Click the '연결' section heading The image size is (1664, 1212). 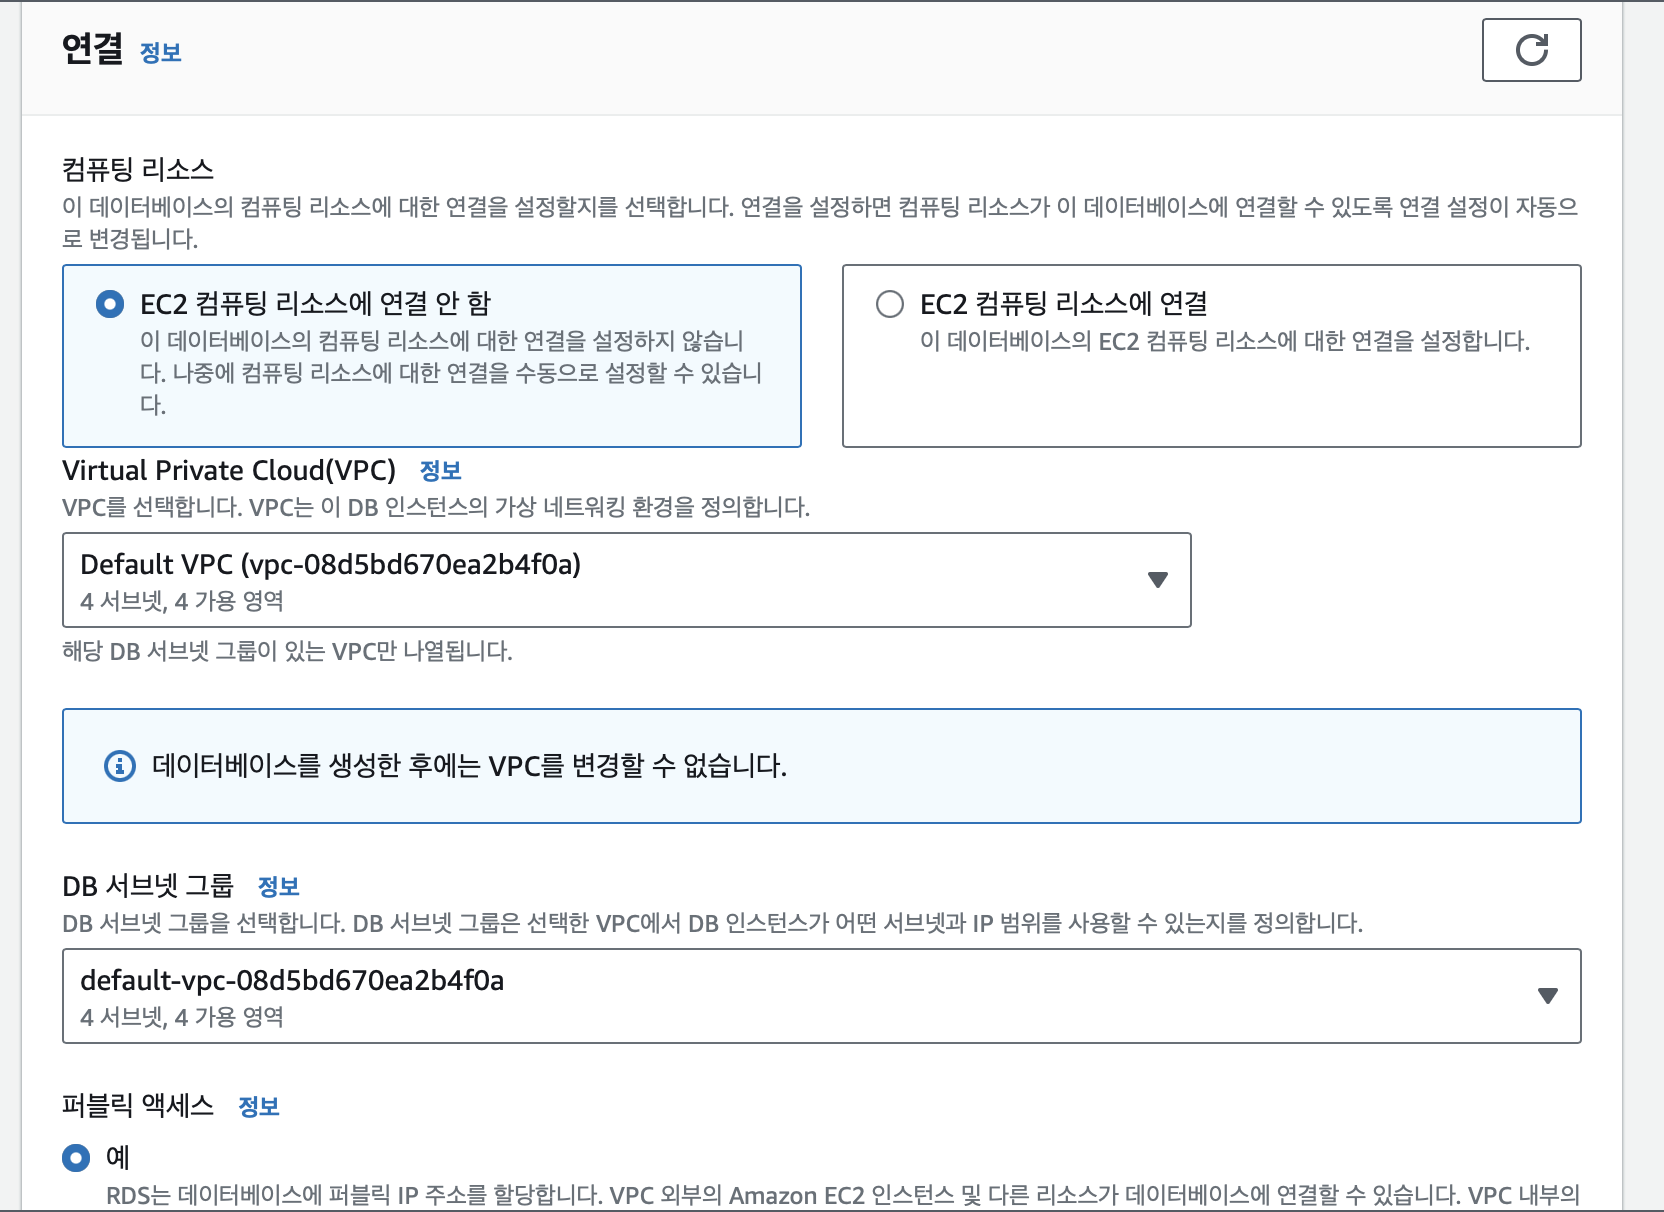[92, 48]
